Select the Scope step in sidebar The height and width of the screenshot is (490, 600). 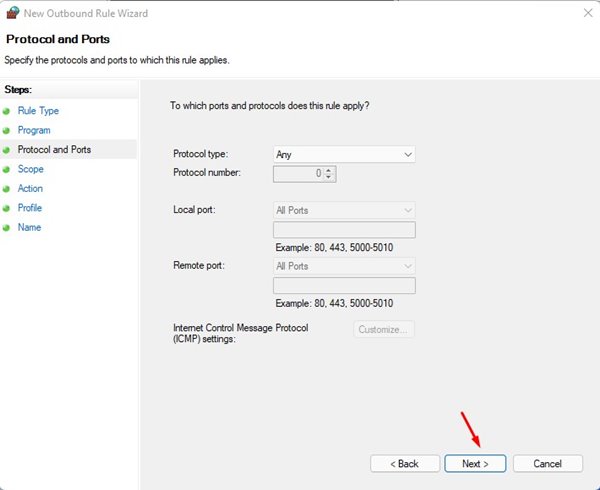click(31, 169)
